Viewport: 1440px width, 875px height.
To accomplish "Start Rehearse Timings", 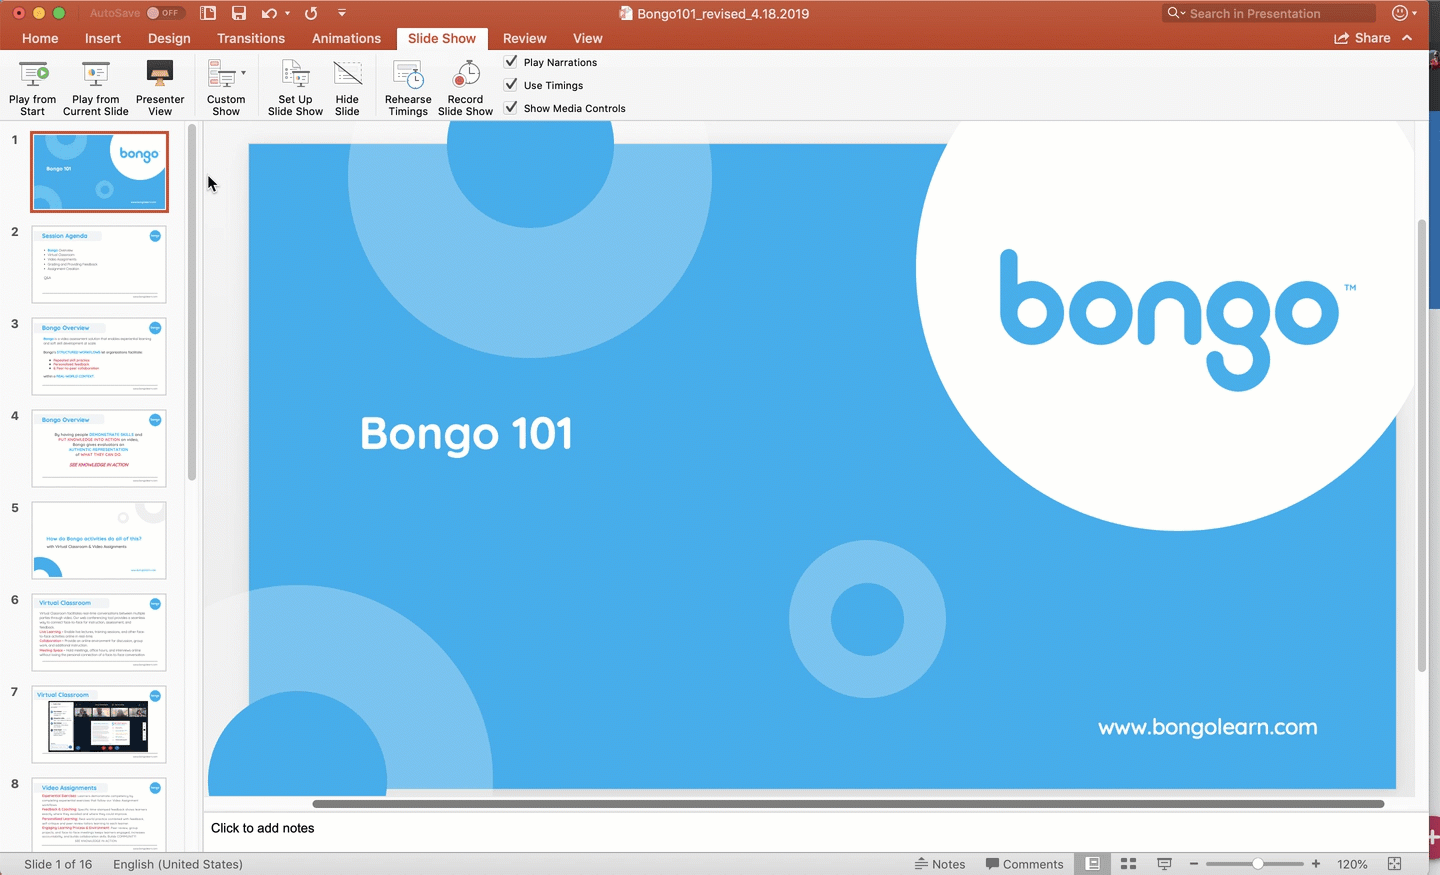I will point(408,75).
